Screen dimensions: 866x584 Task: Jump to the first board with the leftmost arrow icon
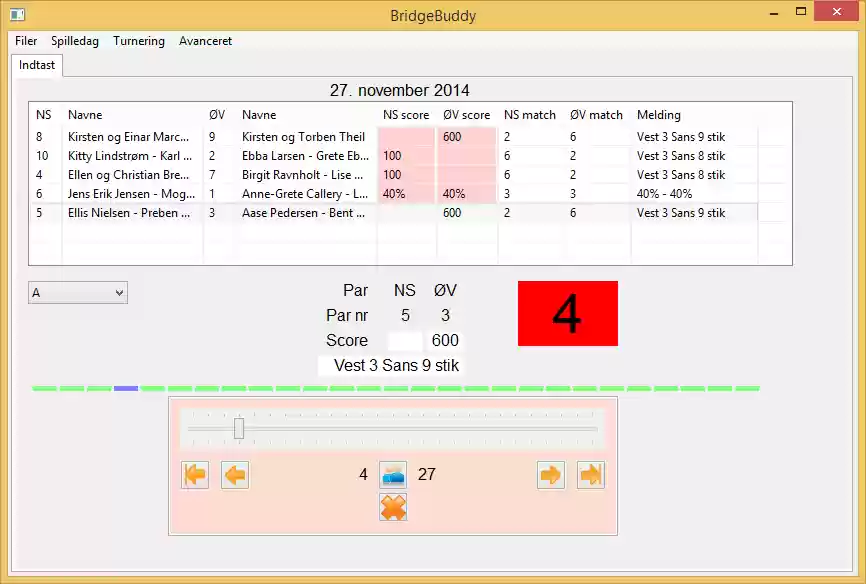point(195,475)
